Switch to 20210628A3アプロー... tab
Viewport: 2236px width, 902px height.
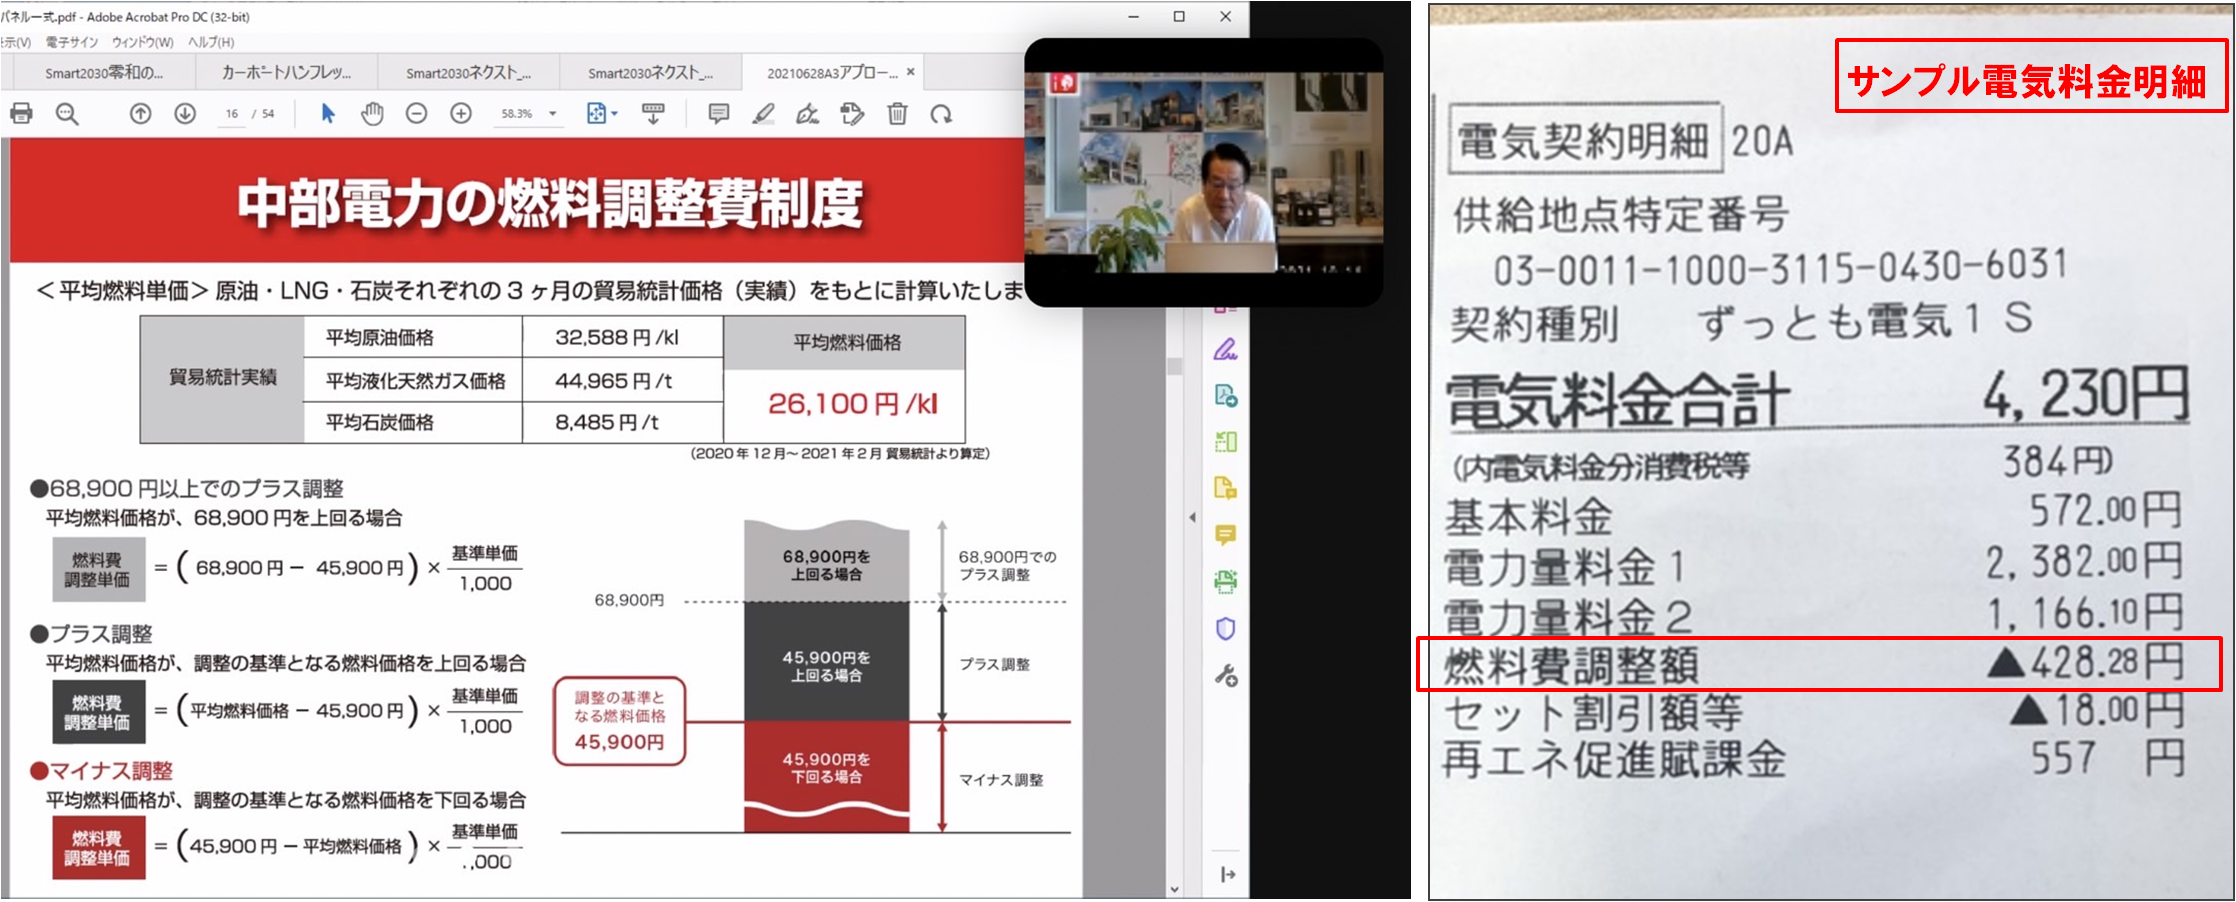[832, 73]
